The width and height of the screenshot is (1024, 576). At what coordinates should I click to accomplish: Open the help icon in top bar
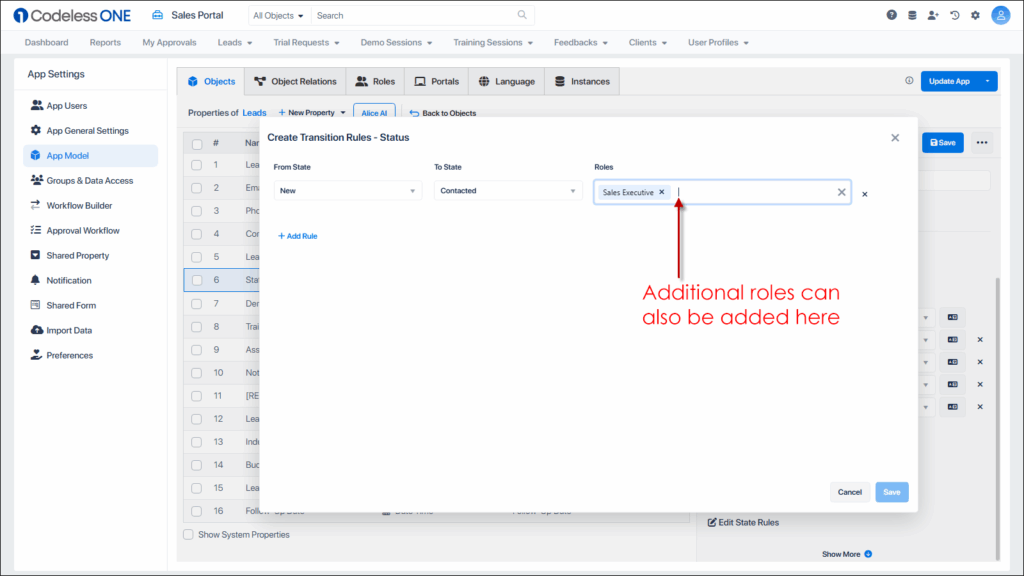click(x=890, y=15)
